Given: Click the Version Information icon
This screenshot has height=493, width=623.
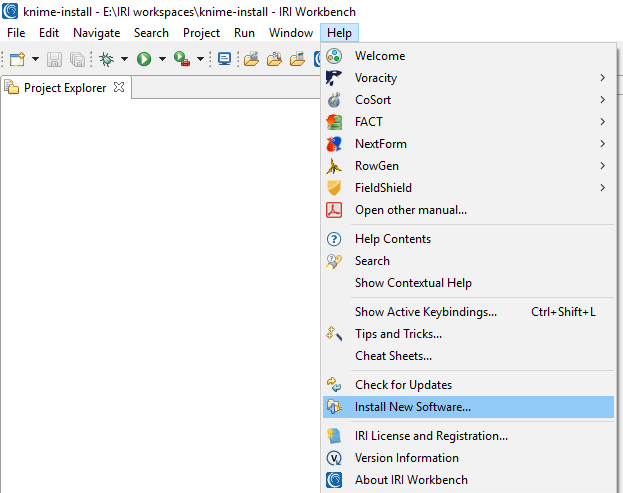Looking at the screenshot, I should point(334,458).
